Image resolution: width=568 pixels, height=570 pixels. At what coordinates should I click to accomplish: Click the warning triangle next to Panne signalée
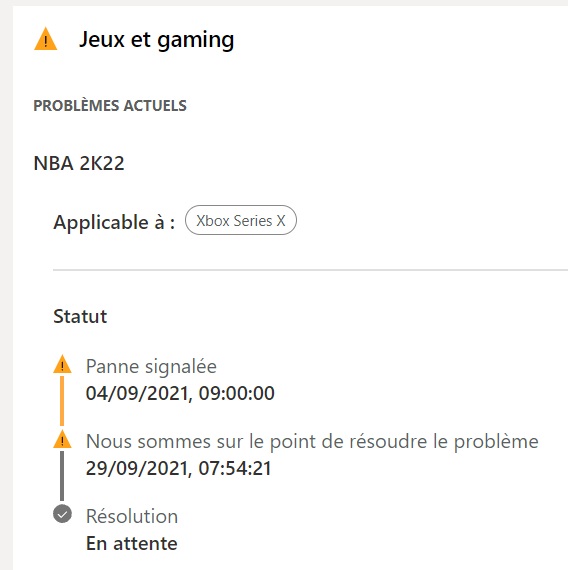pyautogui.click(x=62, y=364)
